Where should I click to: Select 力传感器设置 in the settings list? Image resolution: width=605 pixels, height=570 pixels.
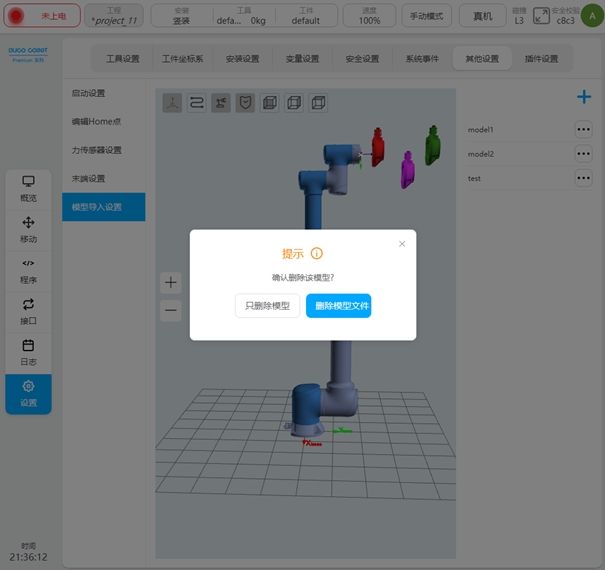(97, 150)
